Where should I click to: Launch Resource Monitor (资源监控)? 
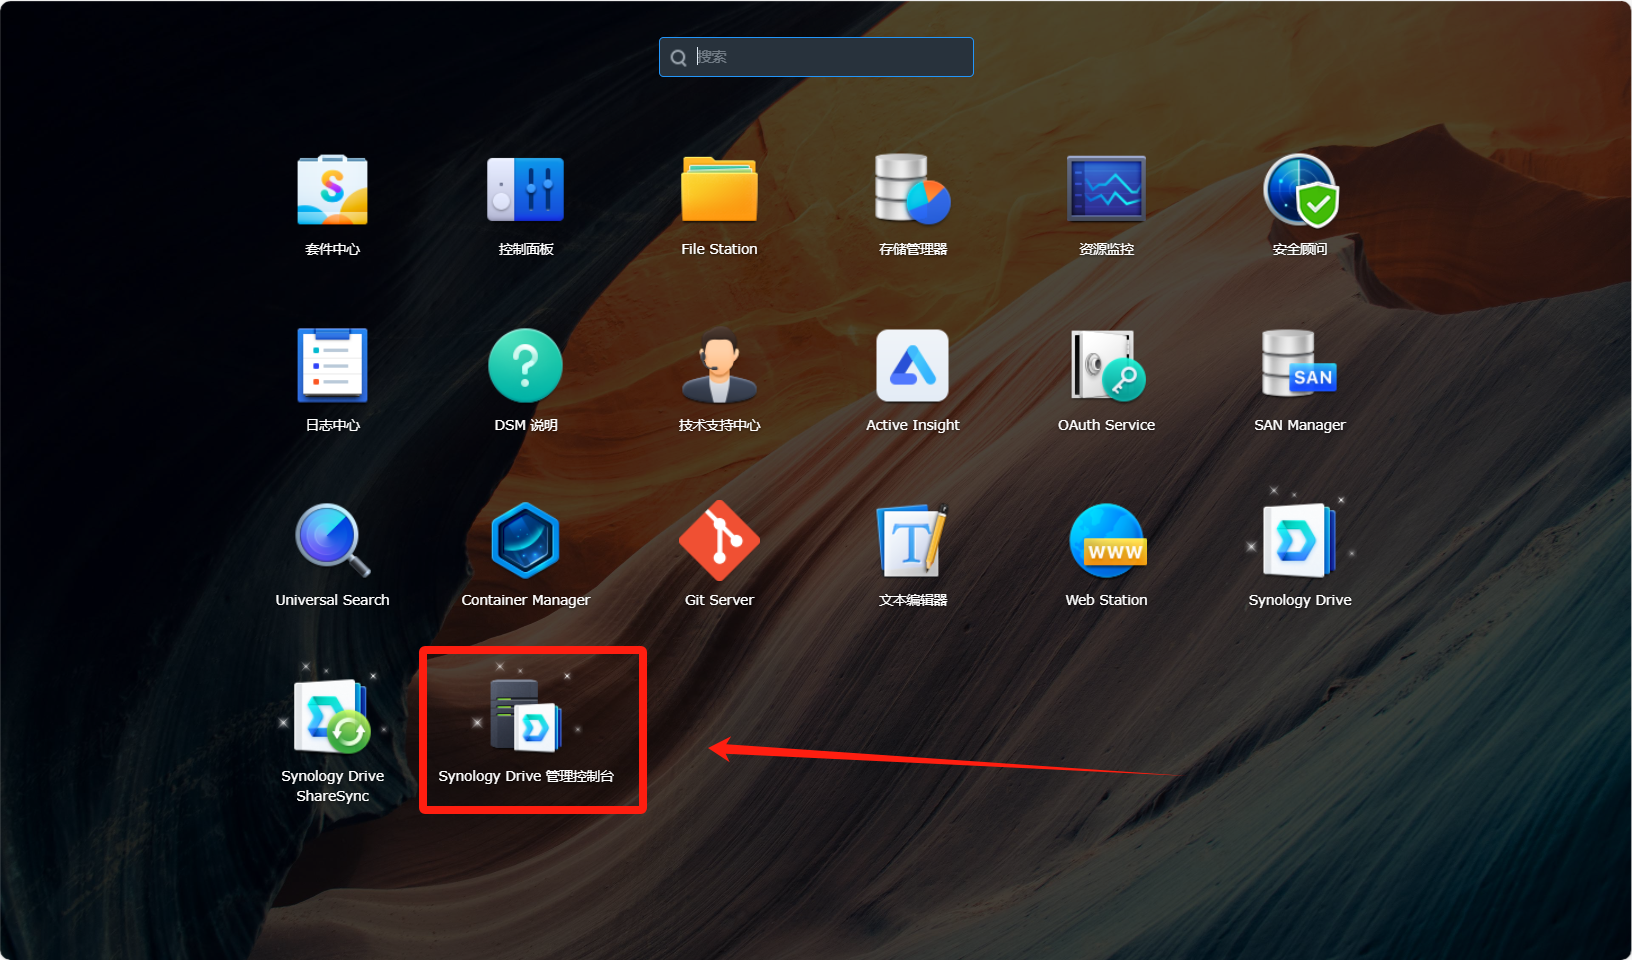pos(1106,191)
